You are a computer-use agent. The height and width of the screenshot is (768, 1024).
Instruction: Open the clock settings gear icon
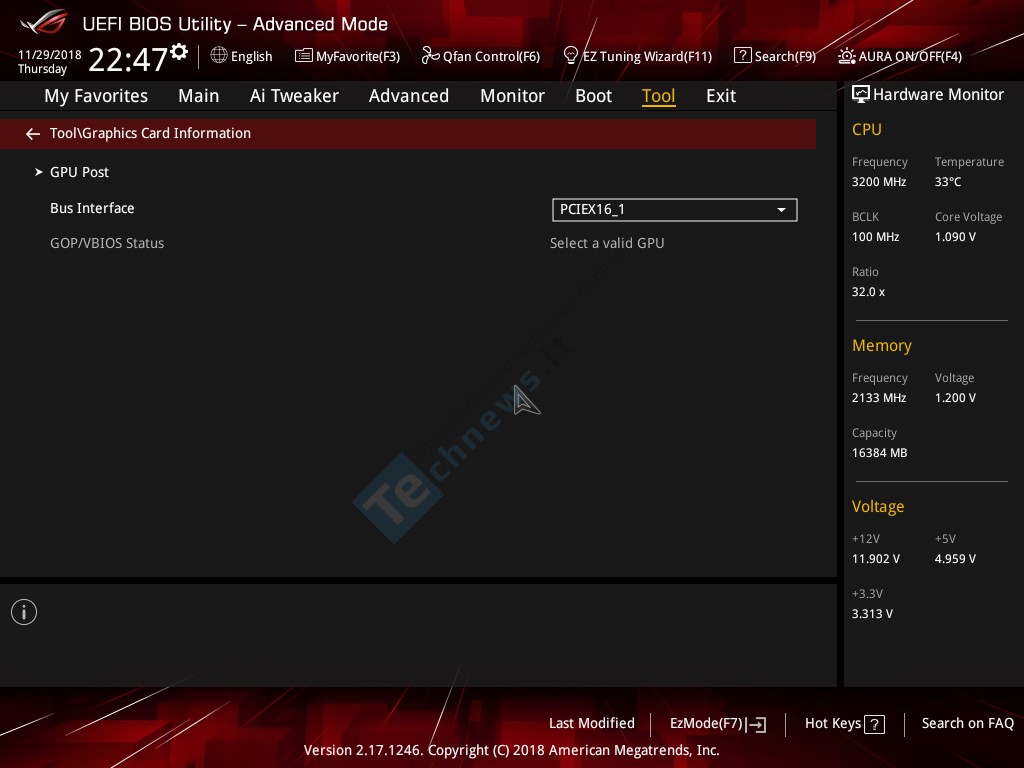click(179, 51)
